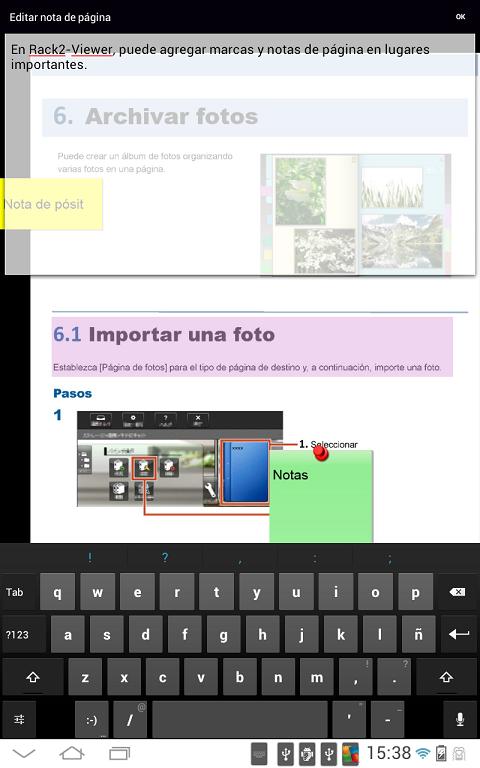
Task: Tap the y key
Action: (x=256, y=592)
